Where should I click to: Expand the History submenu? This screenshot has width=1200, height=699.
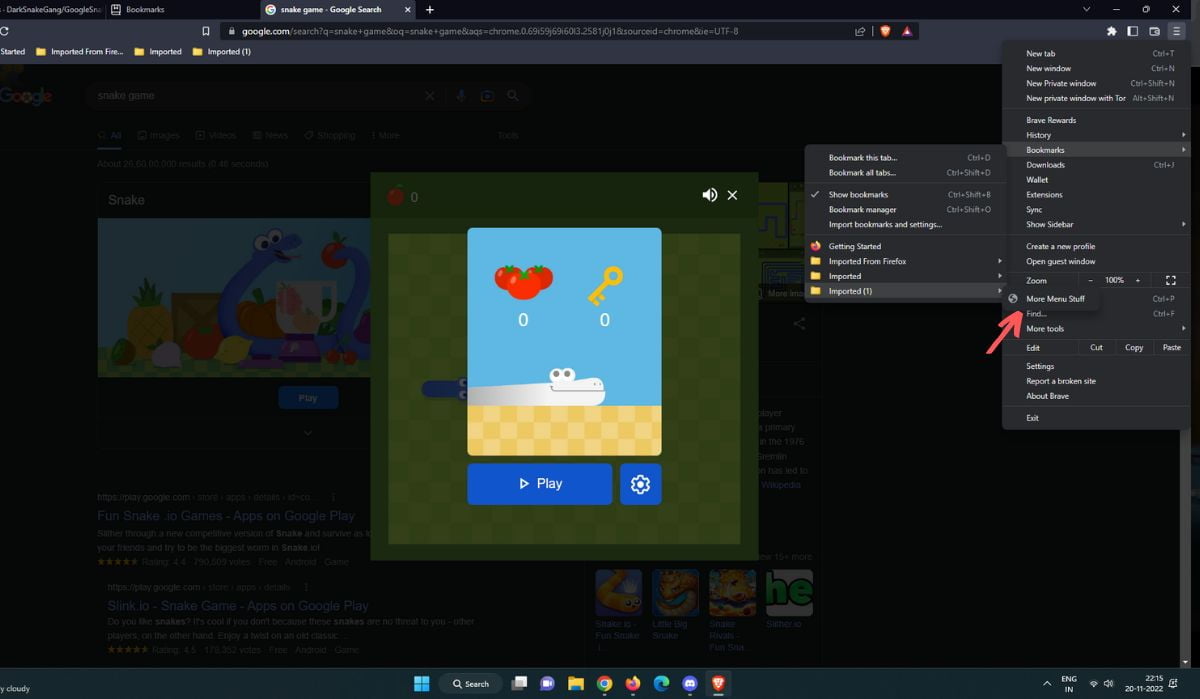click(x=1038, y=135)
